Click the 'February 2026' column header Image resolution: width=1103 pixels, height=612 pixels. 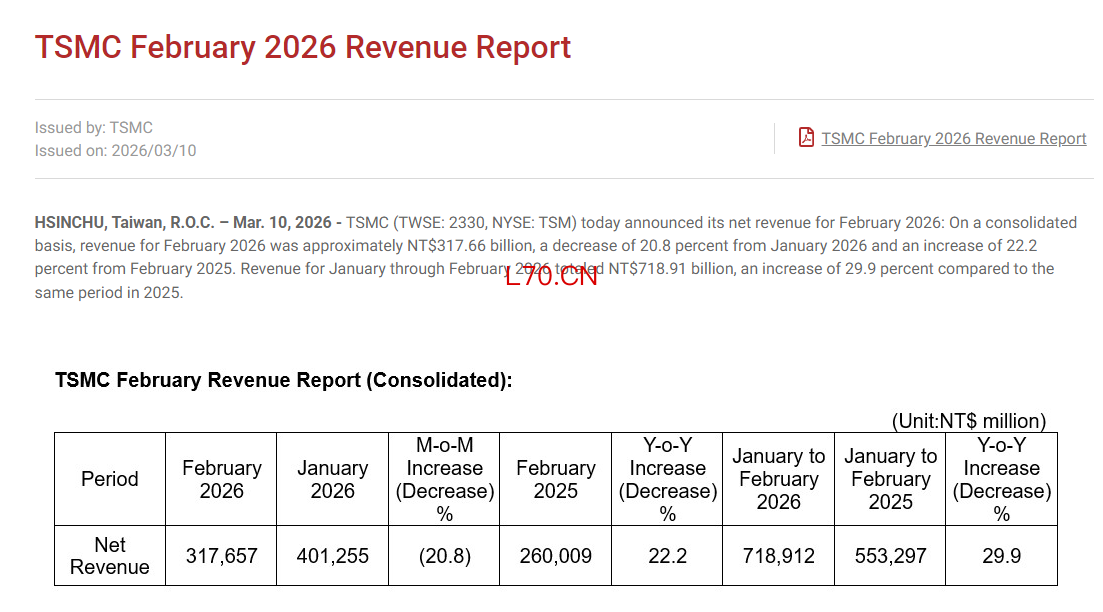(221, 479)
